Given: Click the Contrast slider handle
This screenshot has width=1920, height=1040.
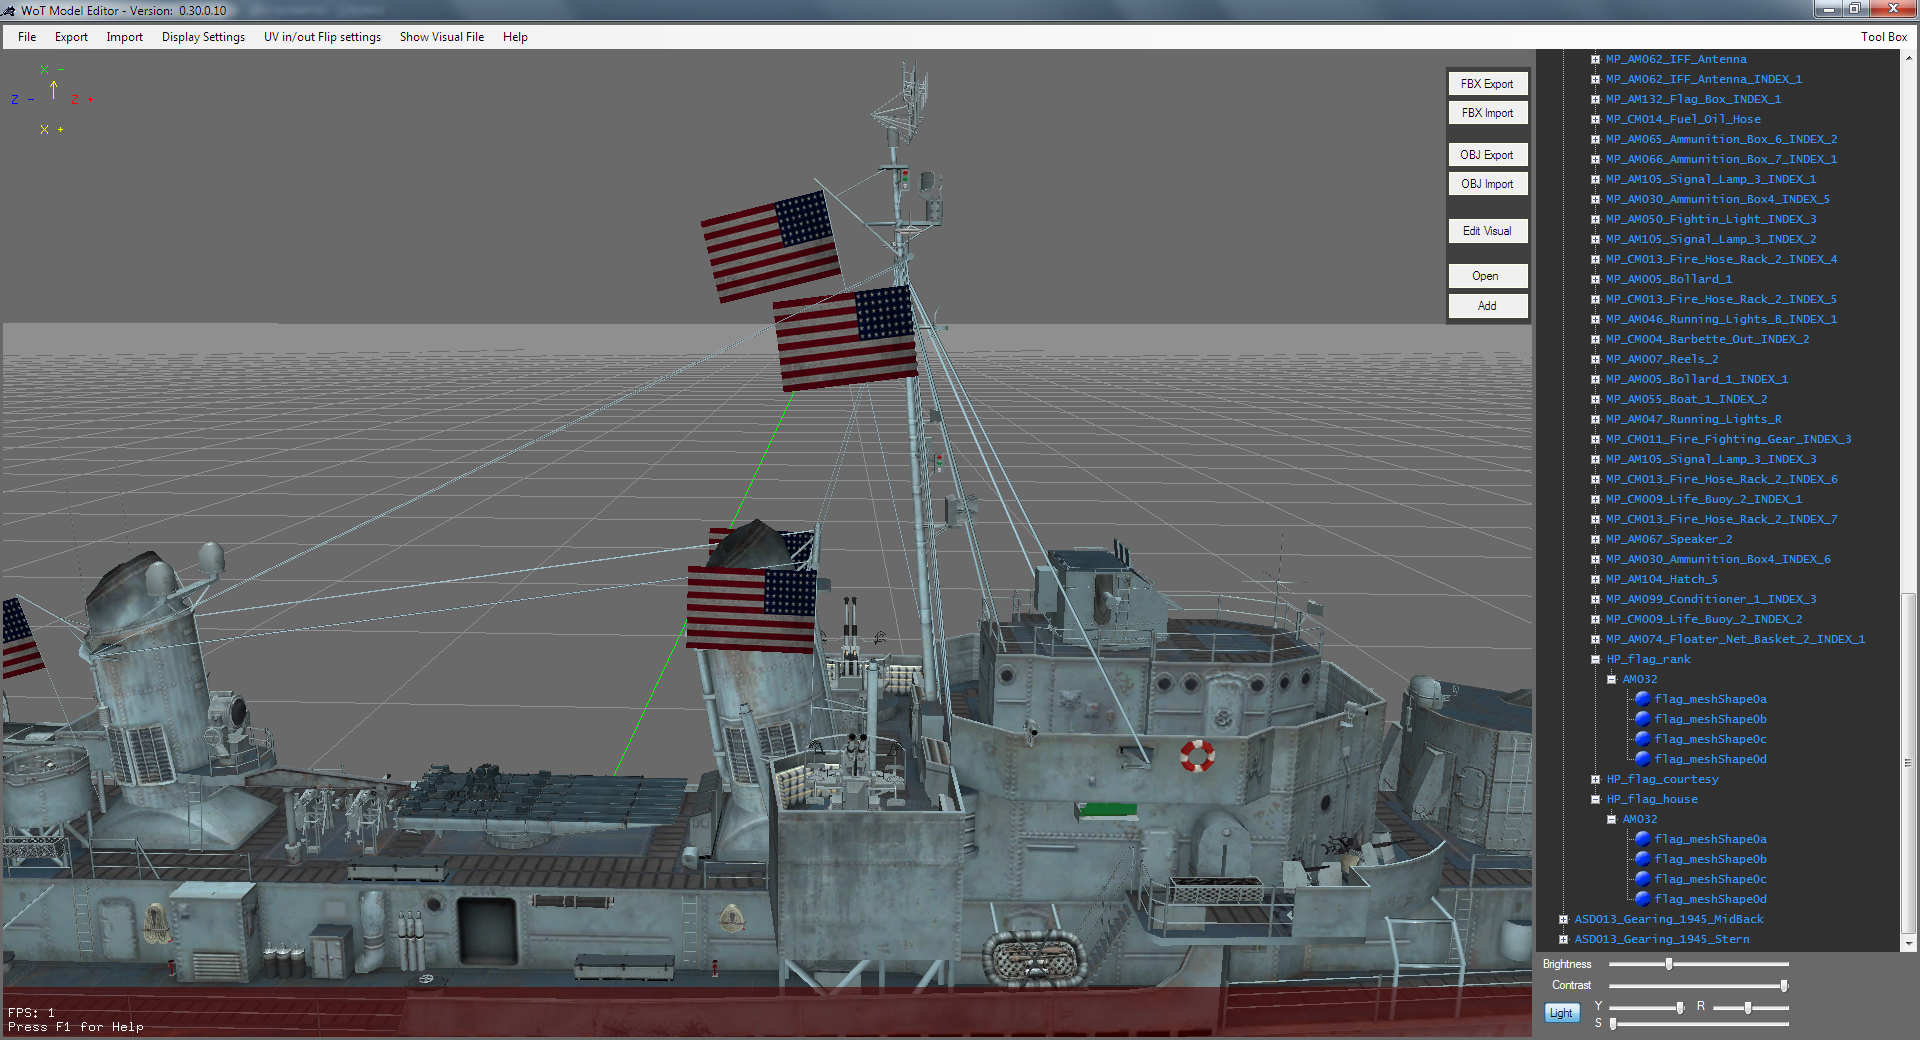Looking at the screenshot, I should tap(1784, 985).
